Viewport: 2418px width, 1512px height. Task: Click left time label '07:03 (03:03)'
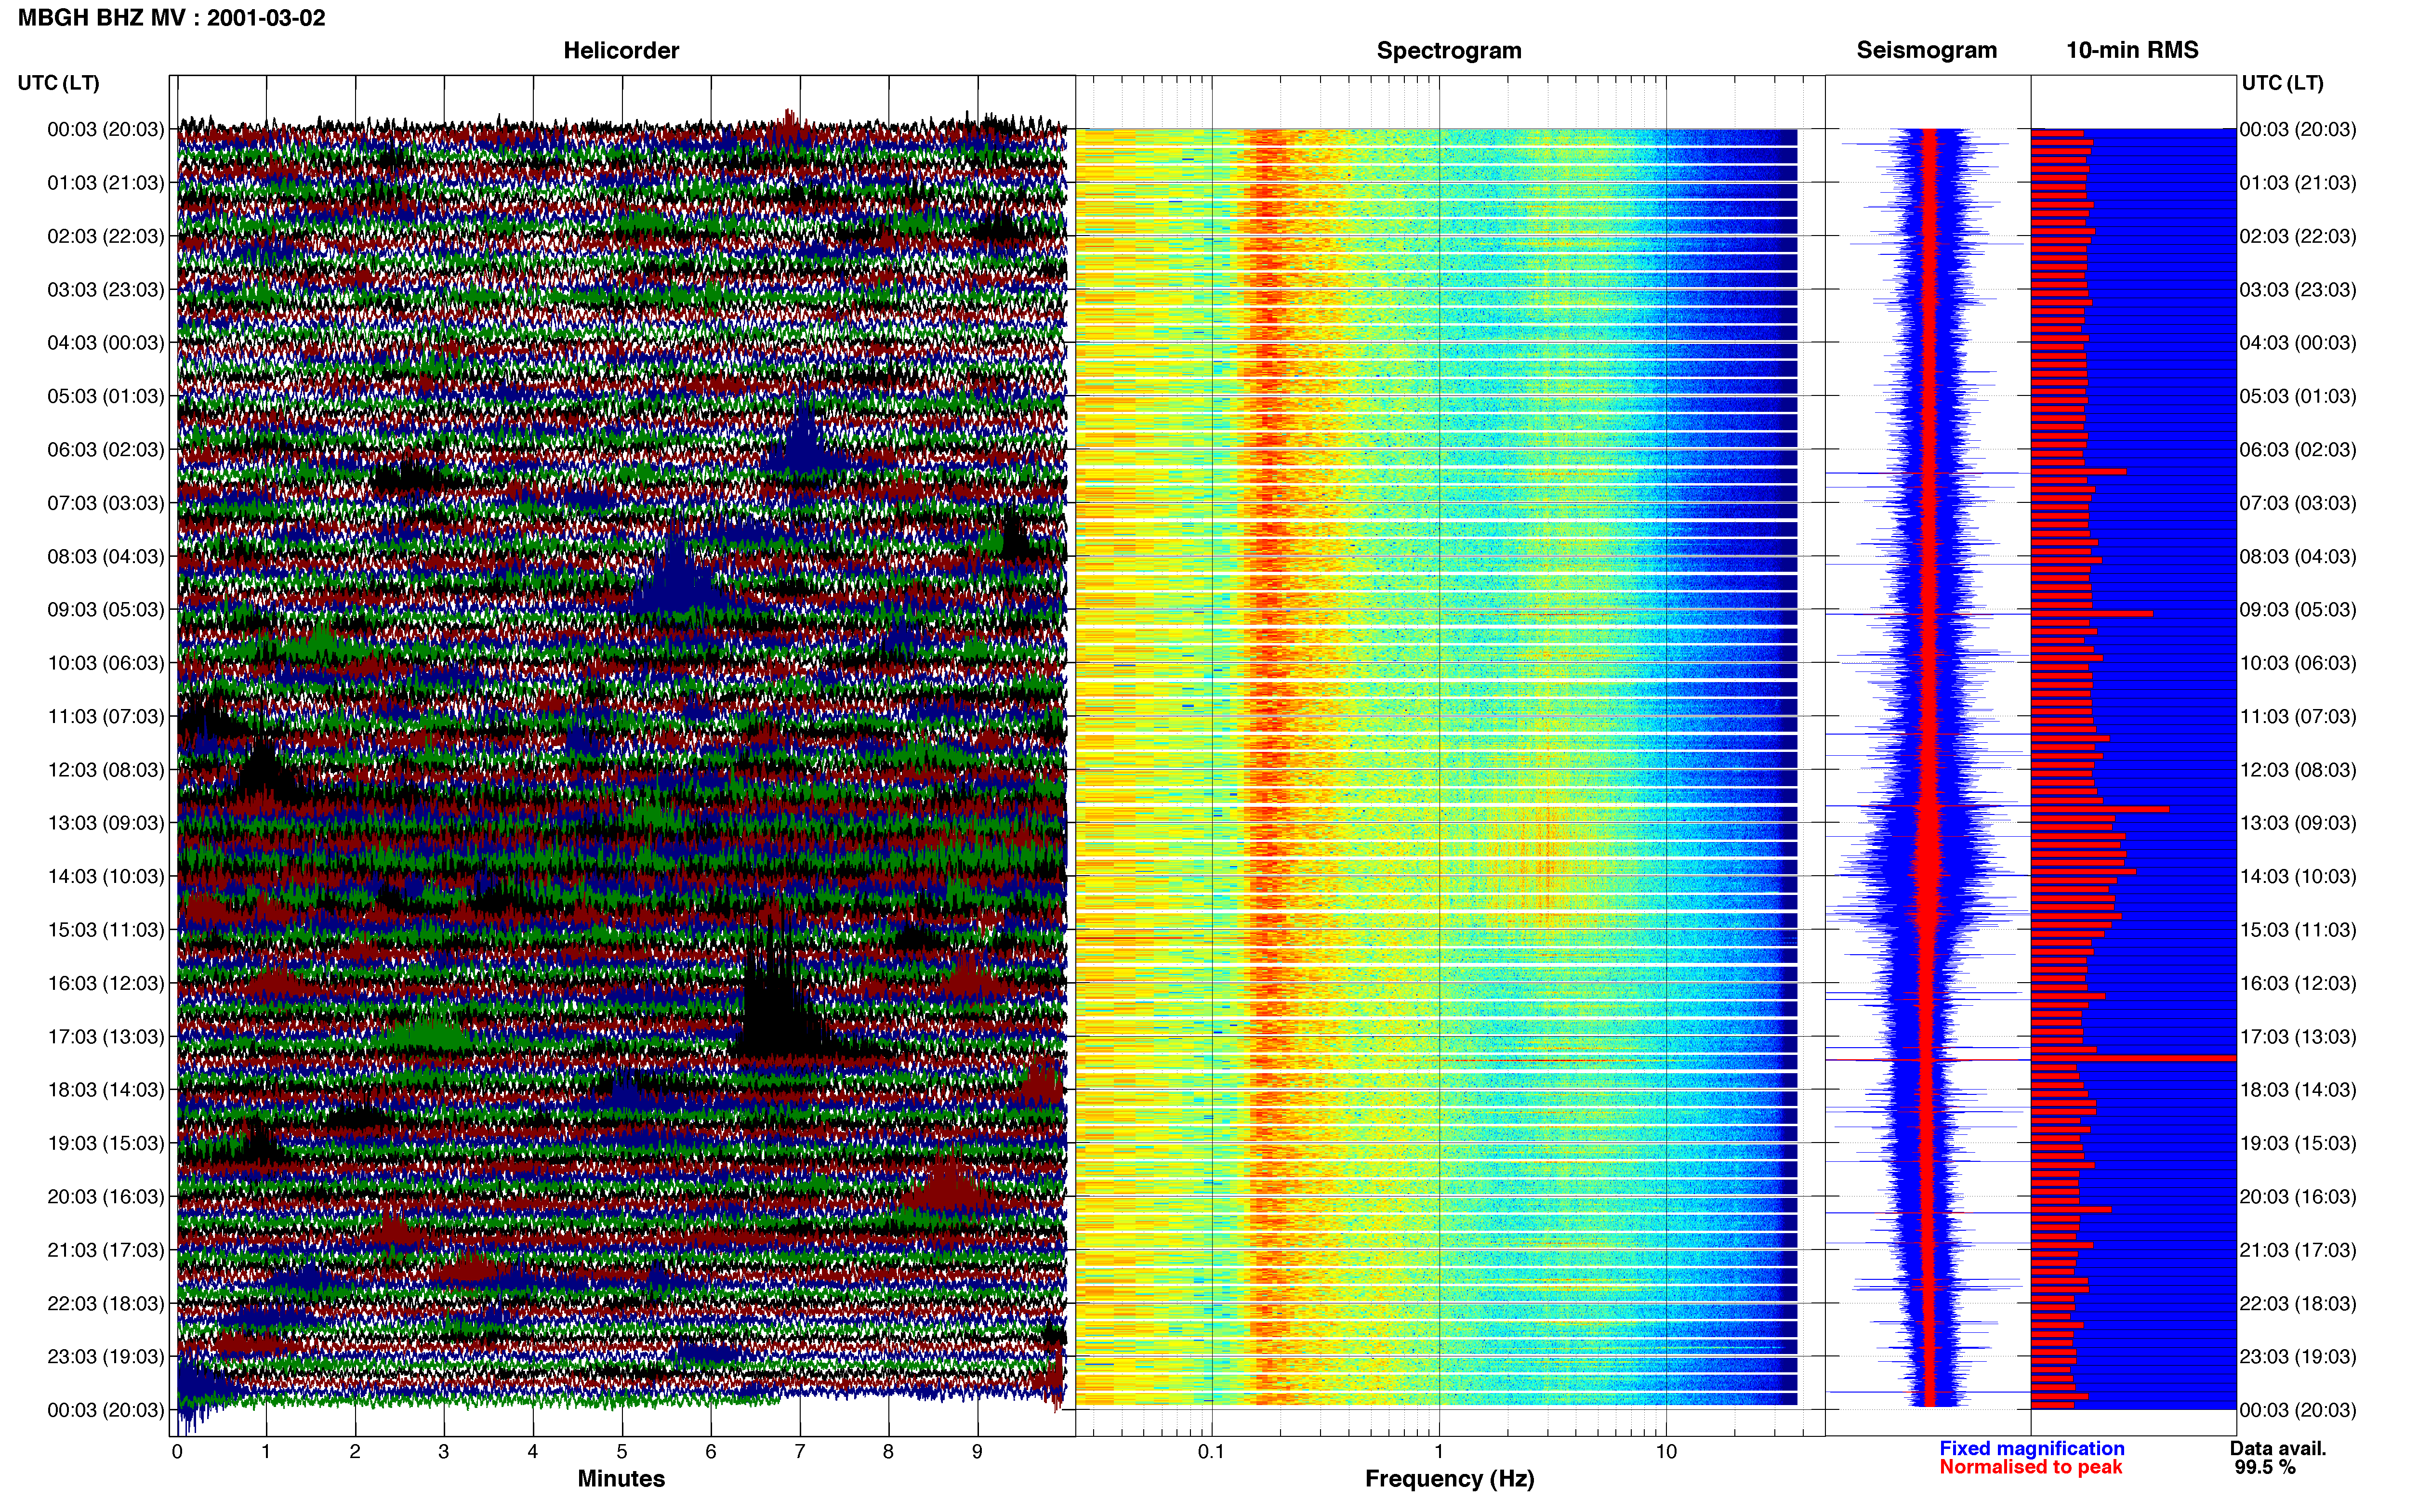[105, 502]
